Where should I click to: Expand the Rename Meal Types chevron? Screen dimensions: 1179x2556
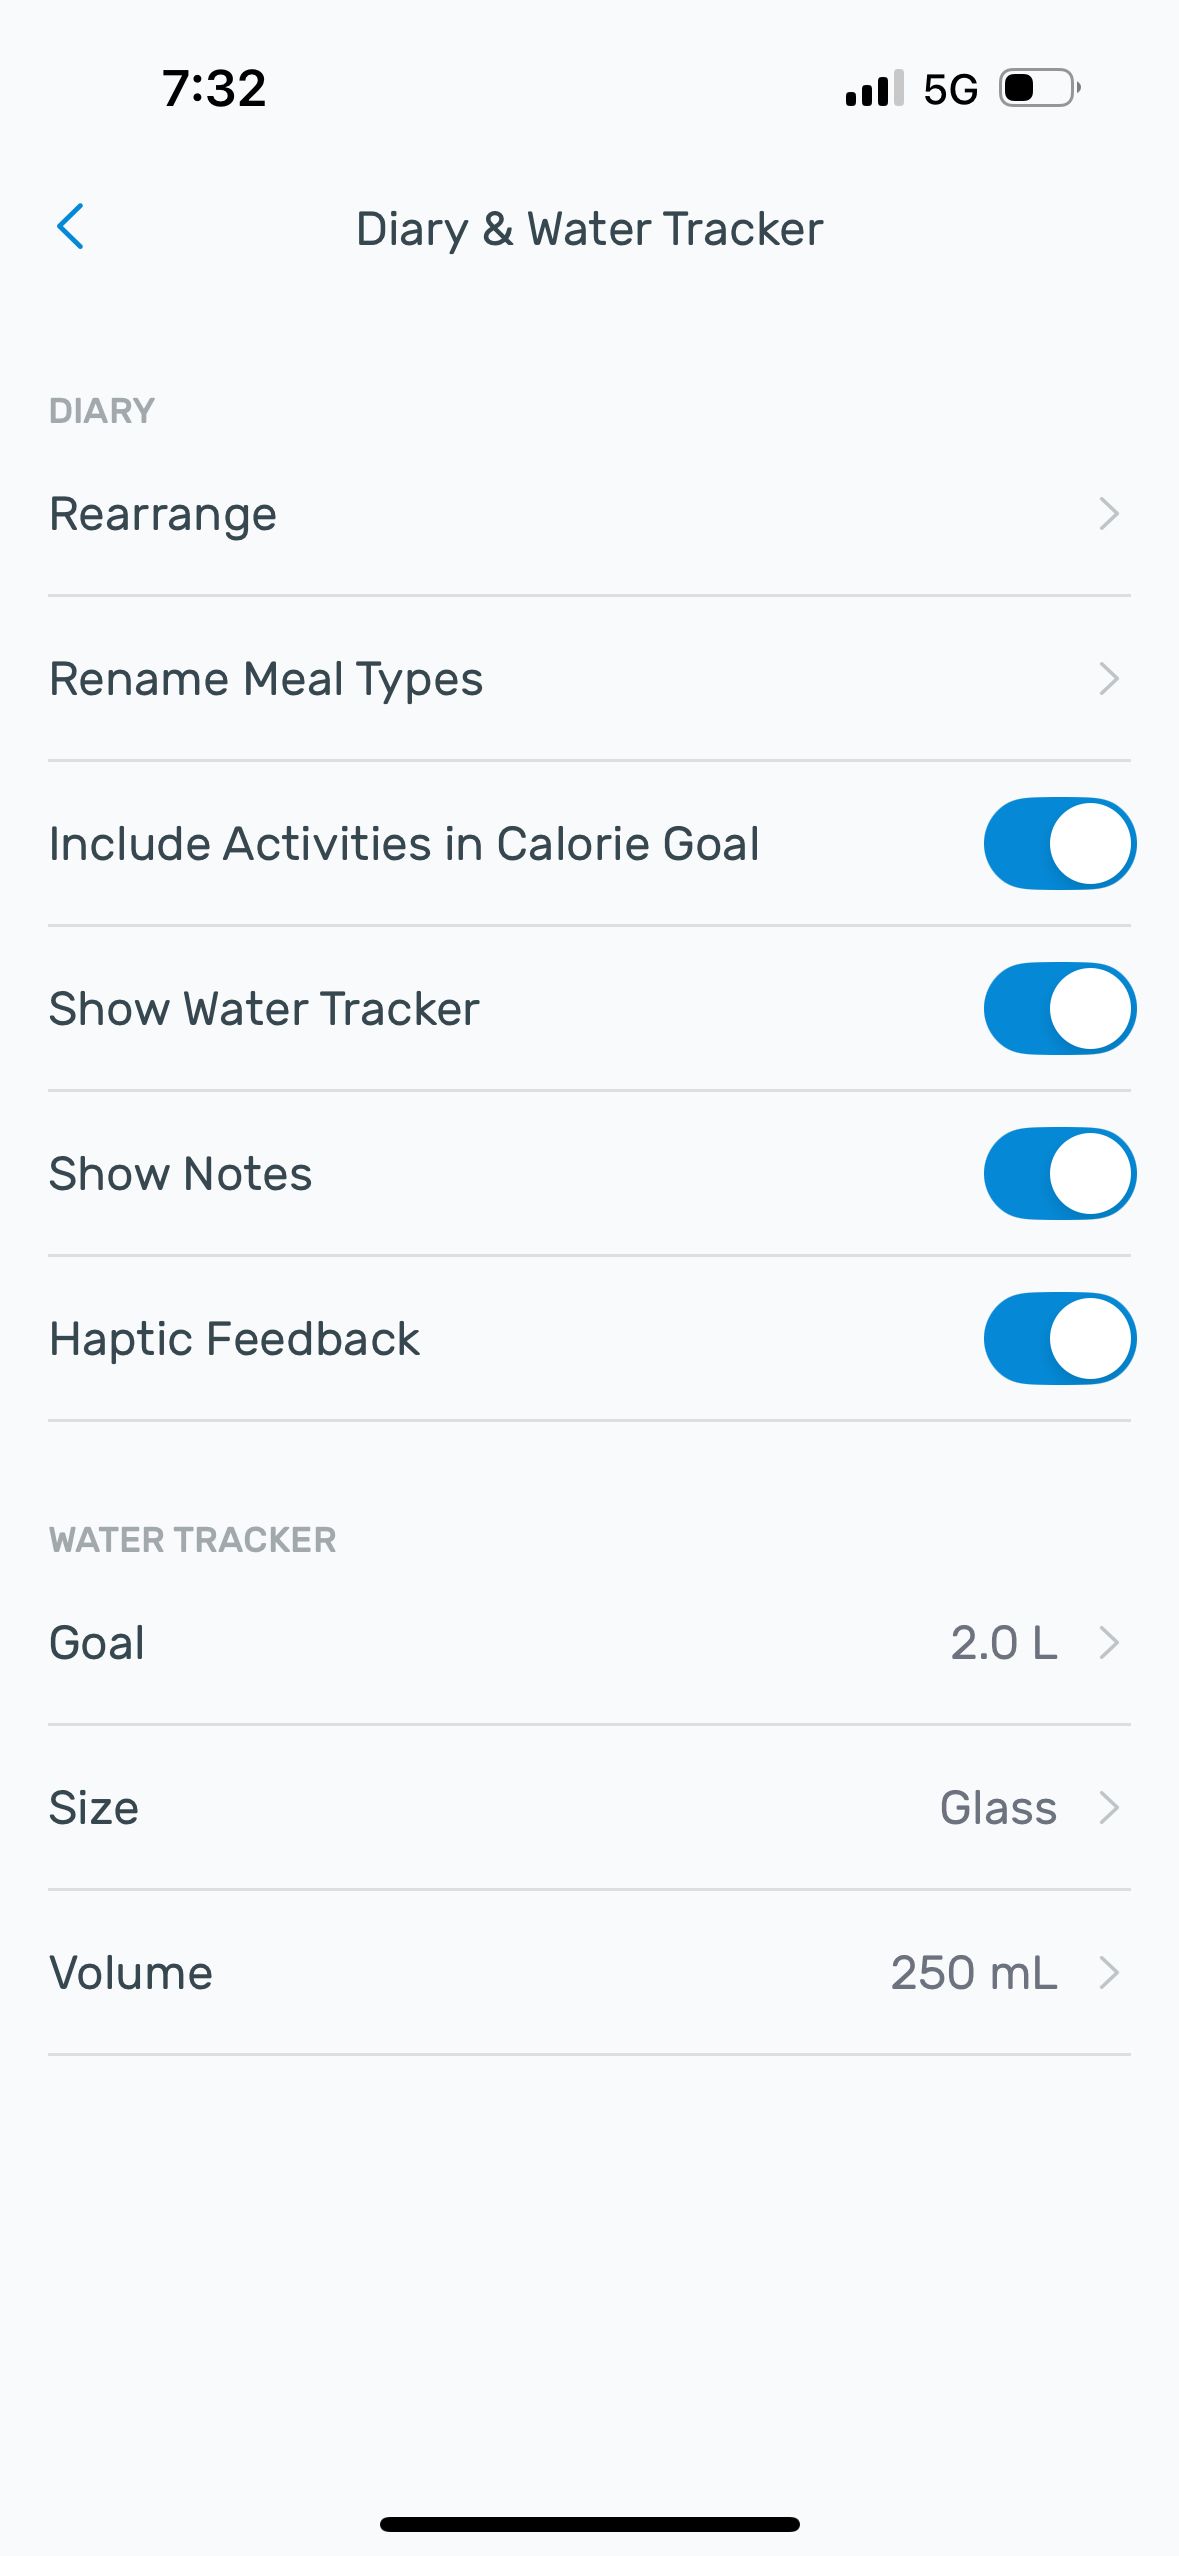(1108, 679)
